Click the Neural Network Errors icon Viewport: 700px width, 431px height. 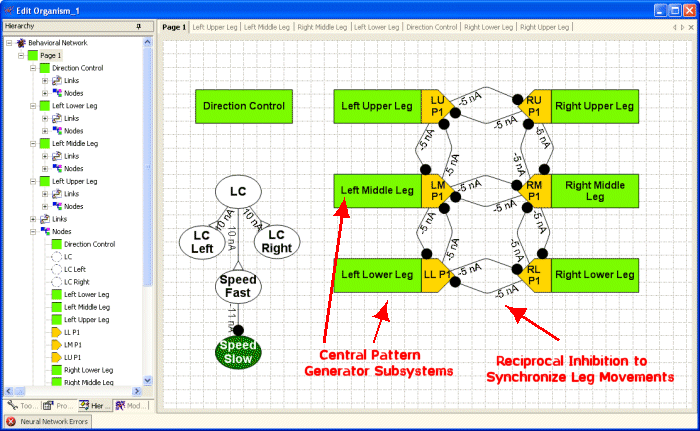coord(11,422)
